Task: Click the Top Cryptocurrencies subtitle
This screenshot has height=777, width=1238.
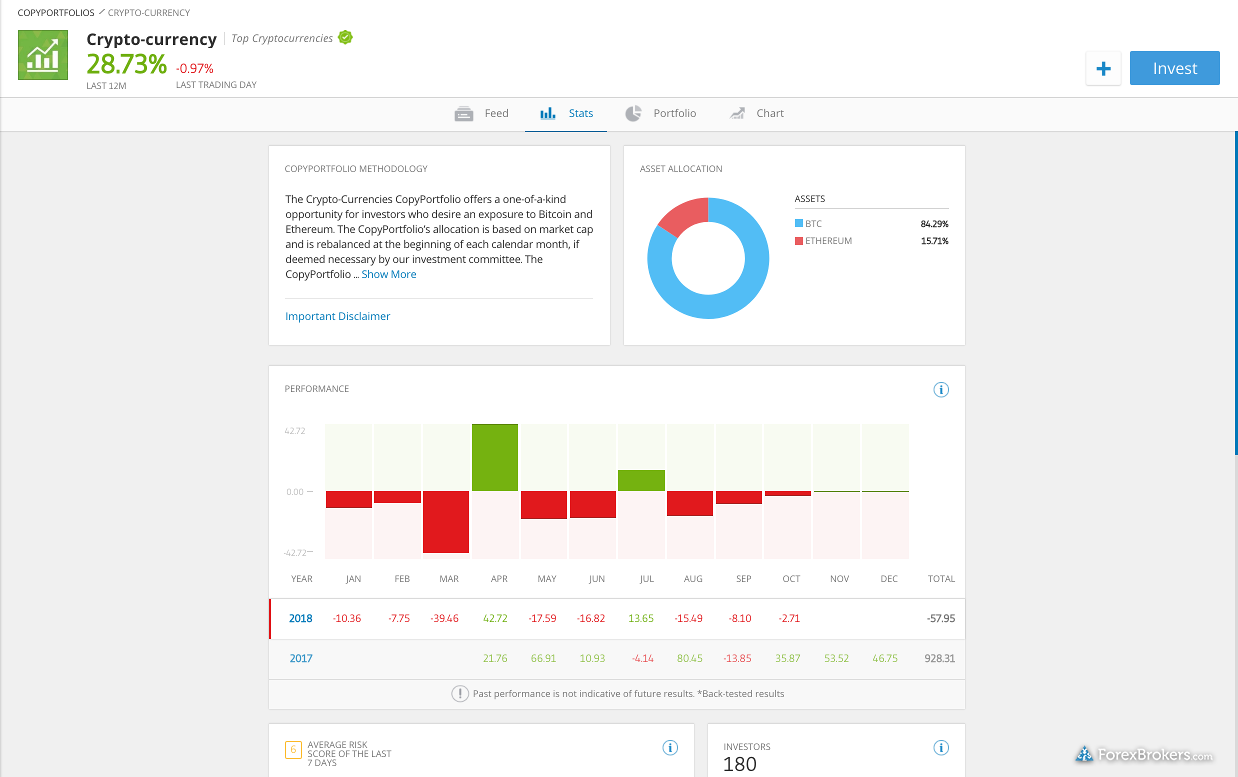Action: 282,38
